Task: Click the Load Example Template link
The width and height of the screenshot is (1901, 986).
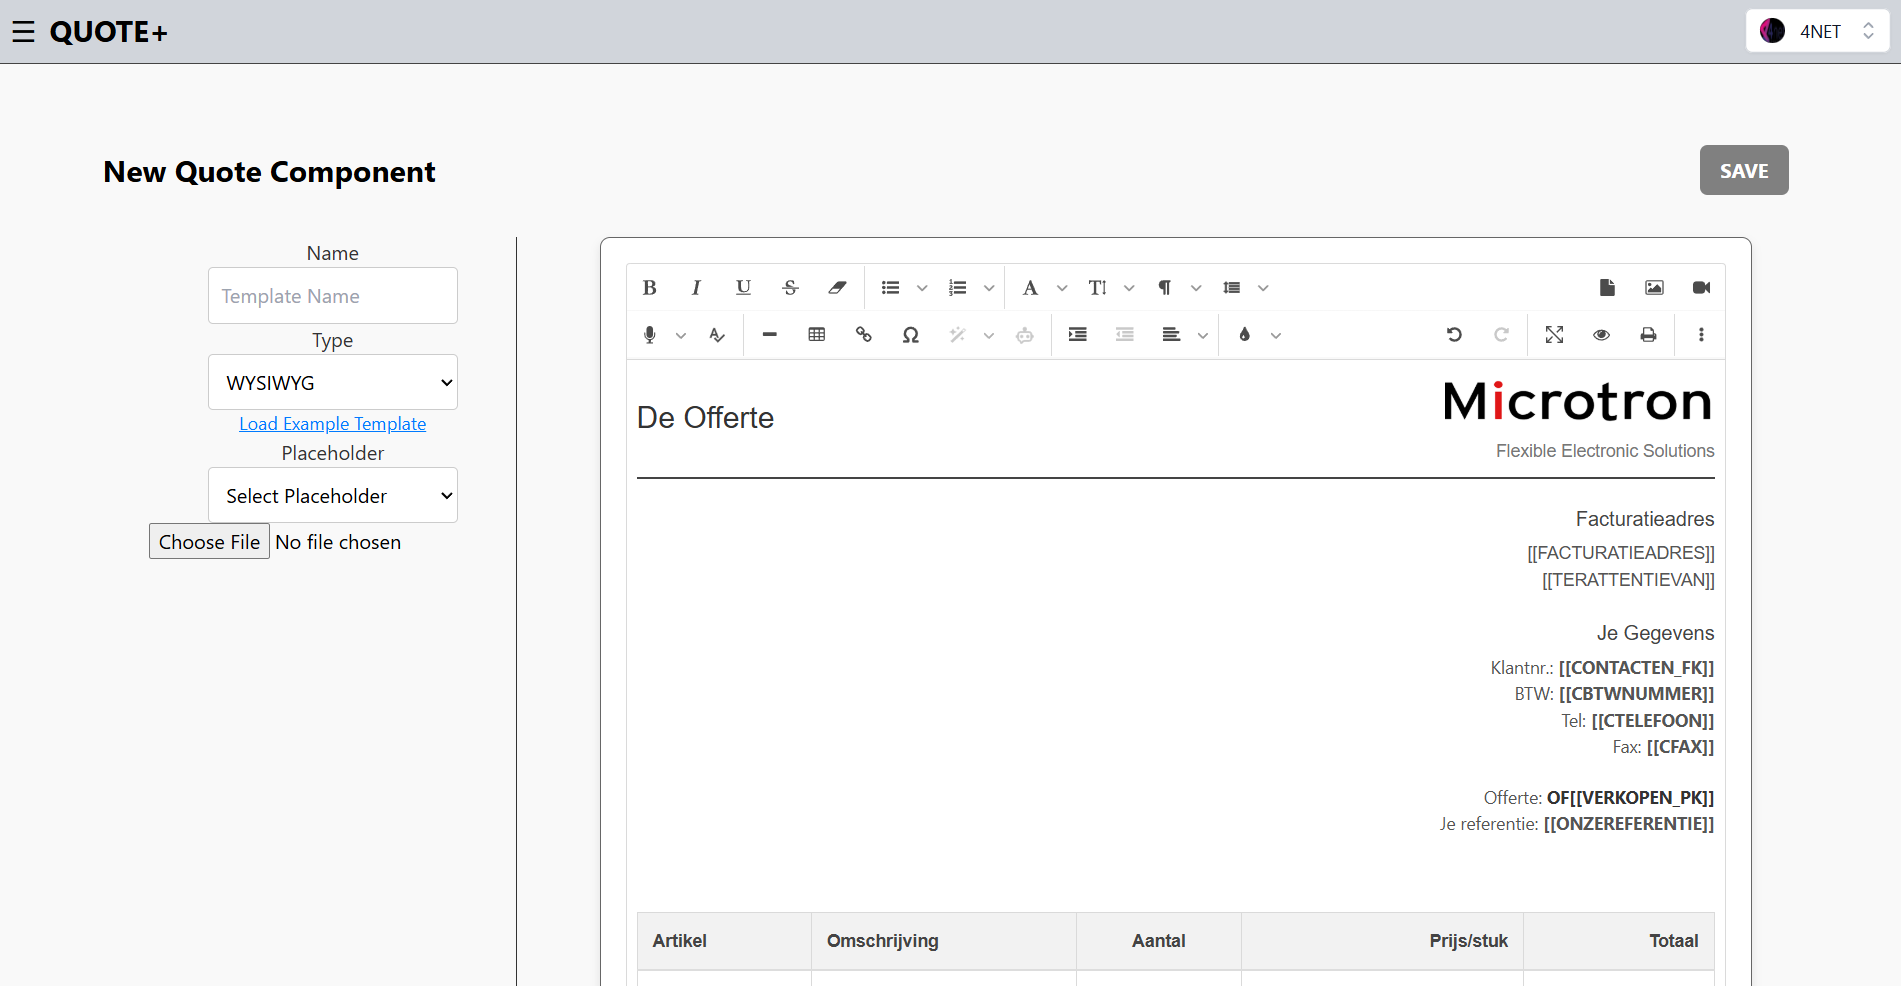Action: 332,424
